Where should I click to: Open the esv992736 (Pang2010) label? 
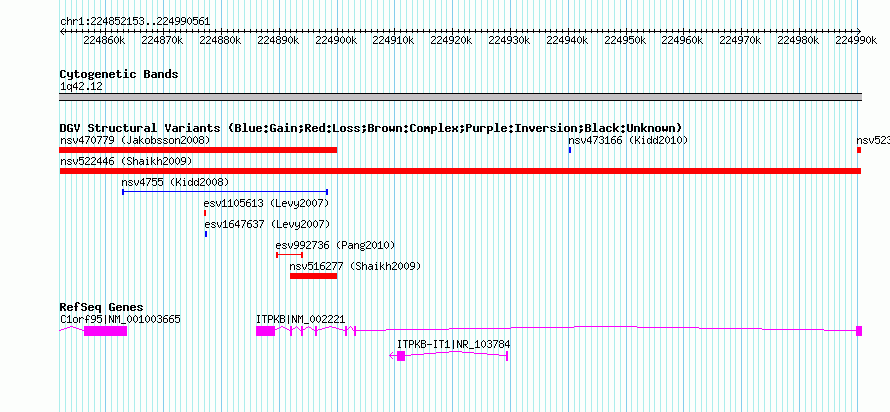pos(335,245)
